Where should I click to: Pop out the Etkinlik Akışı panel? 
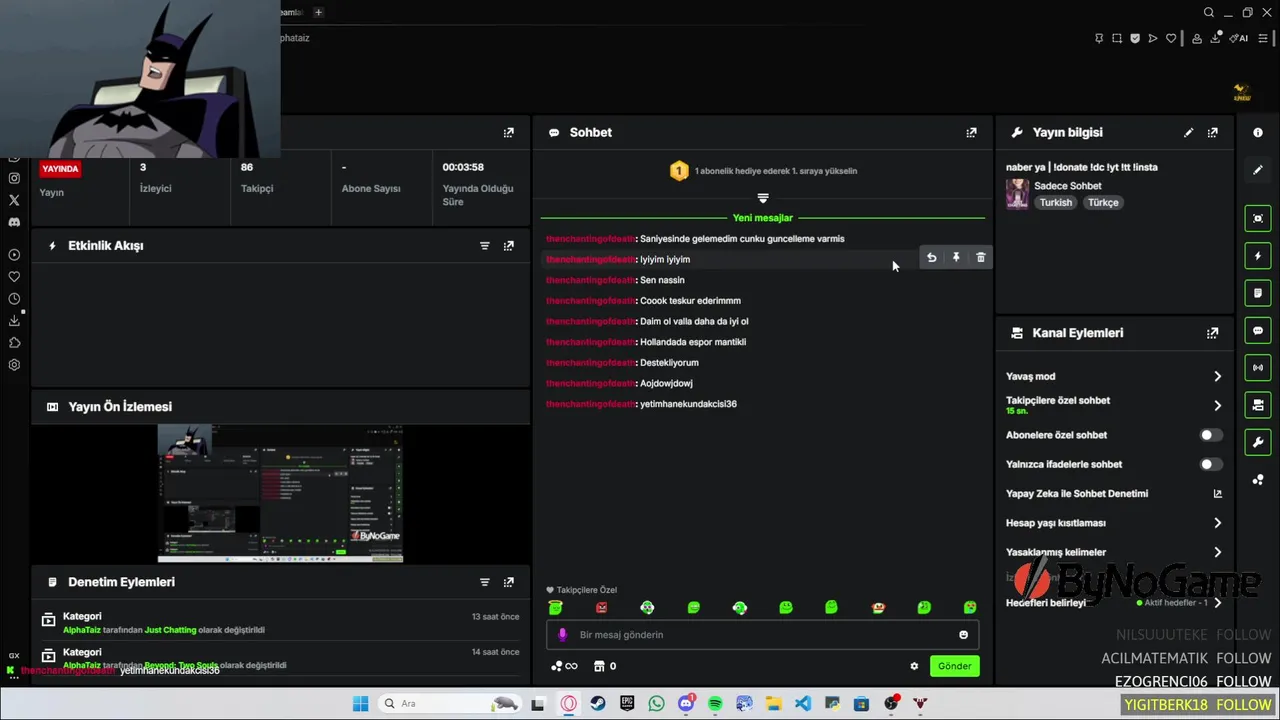(509, 246)
